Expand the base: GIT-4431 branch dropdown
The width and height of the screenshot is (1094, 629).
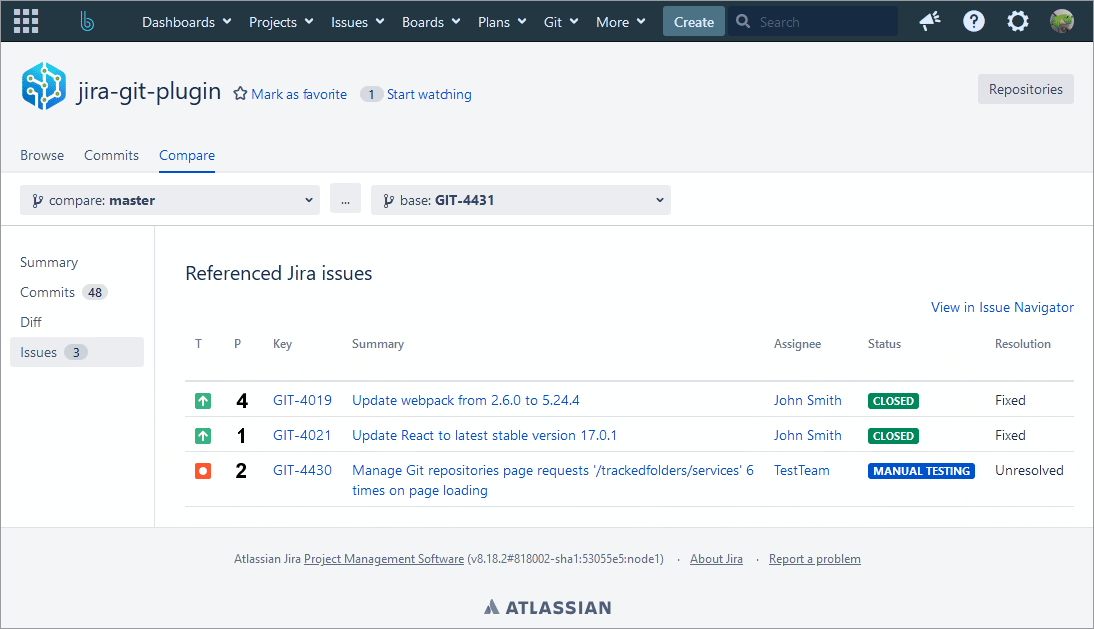(x=520, y=200)
